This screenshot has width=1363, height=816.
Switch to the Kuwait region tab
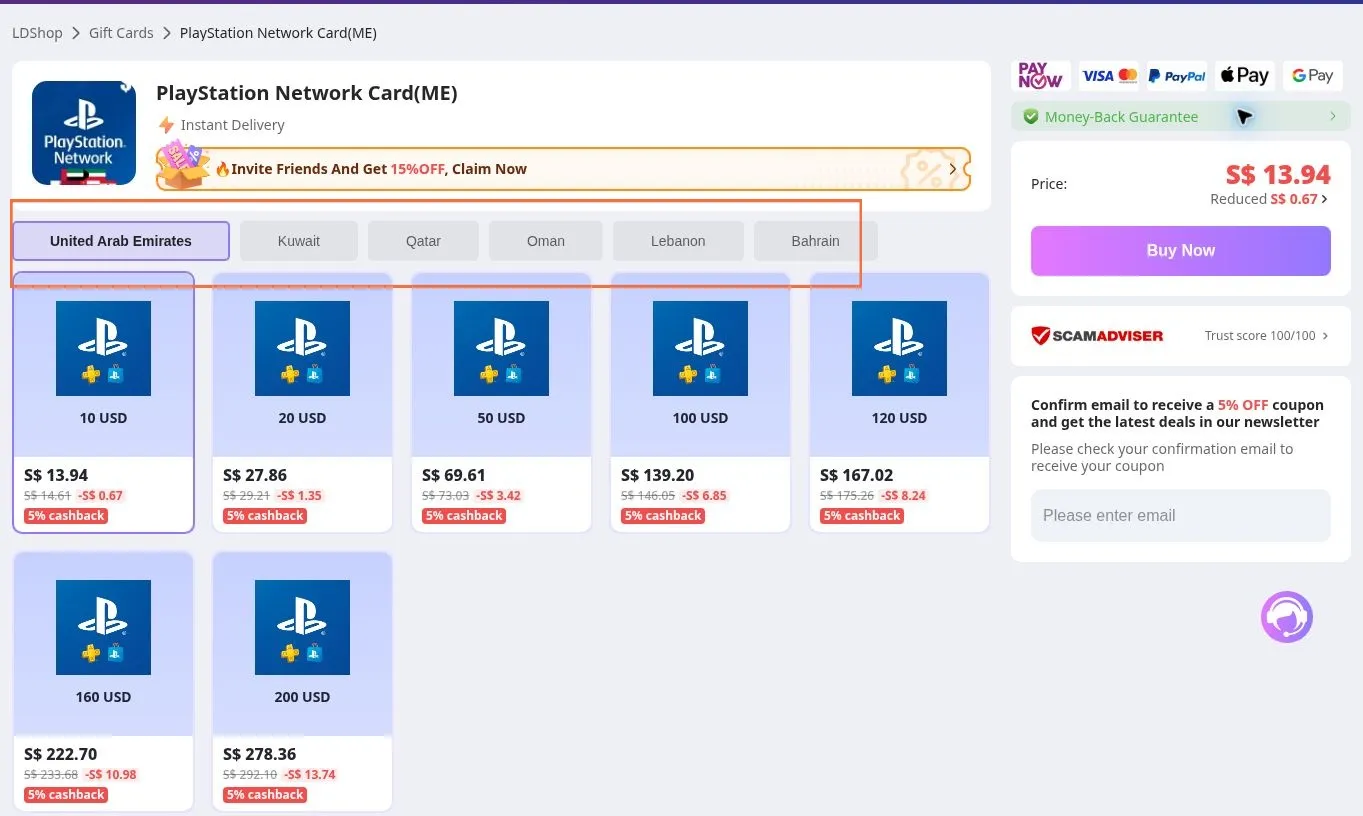(299, 241)
